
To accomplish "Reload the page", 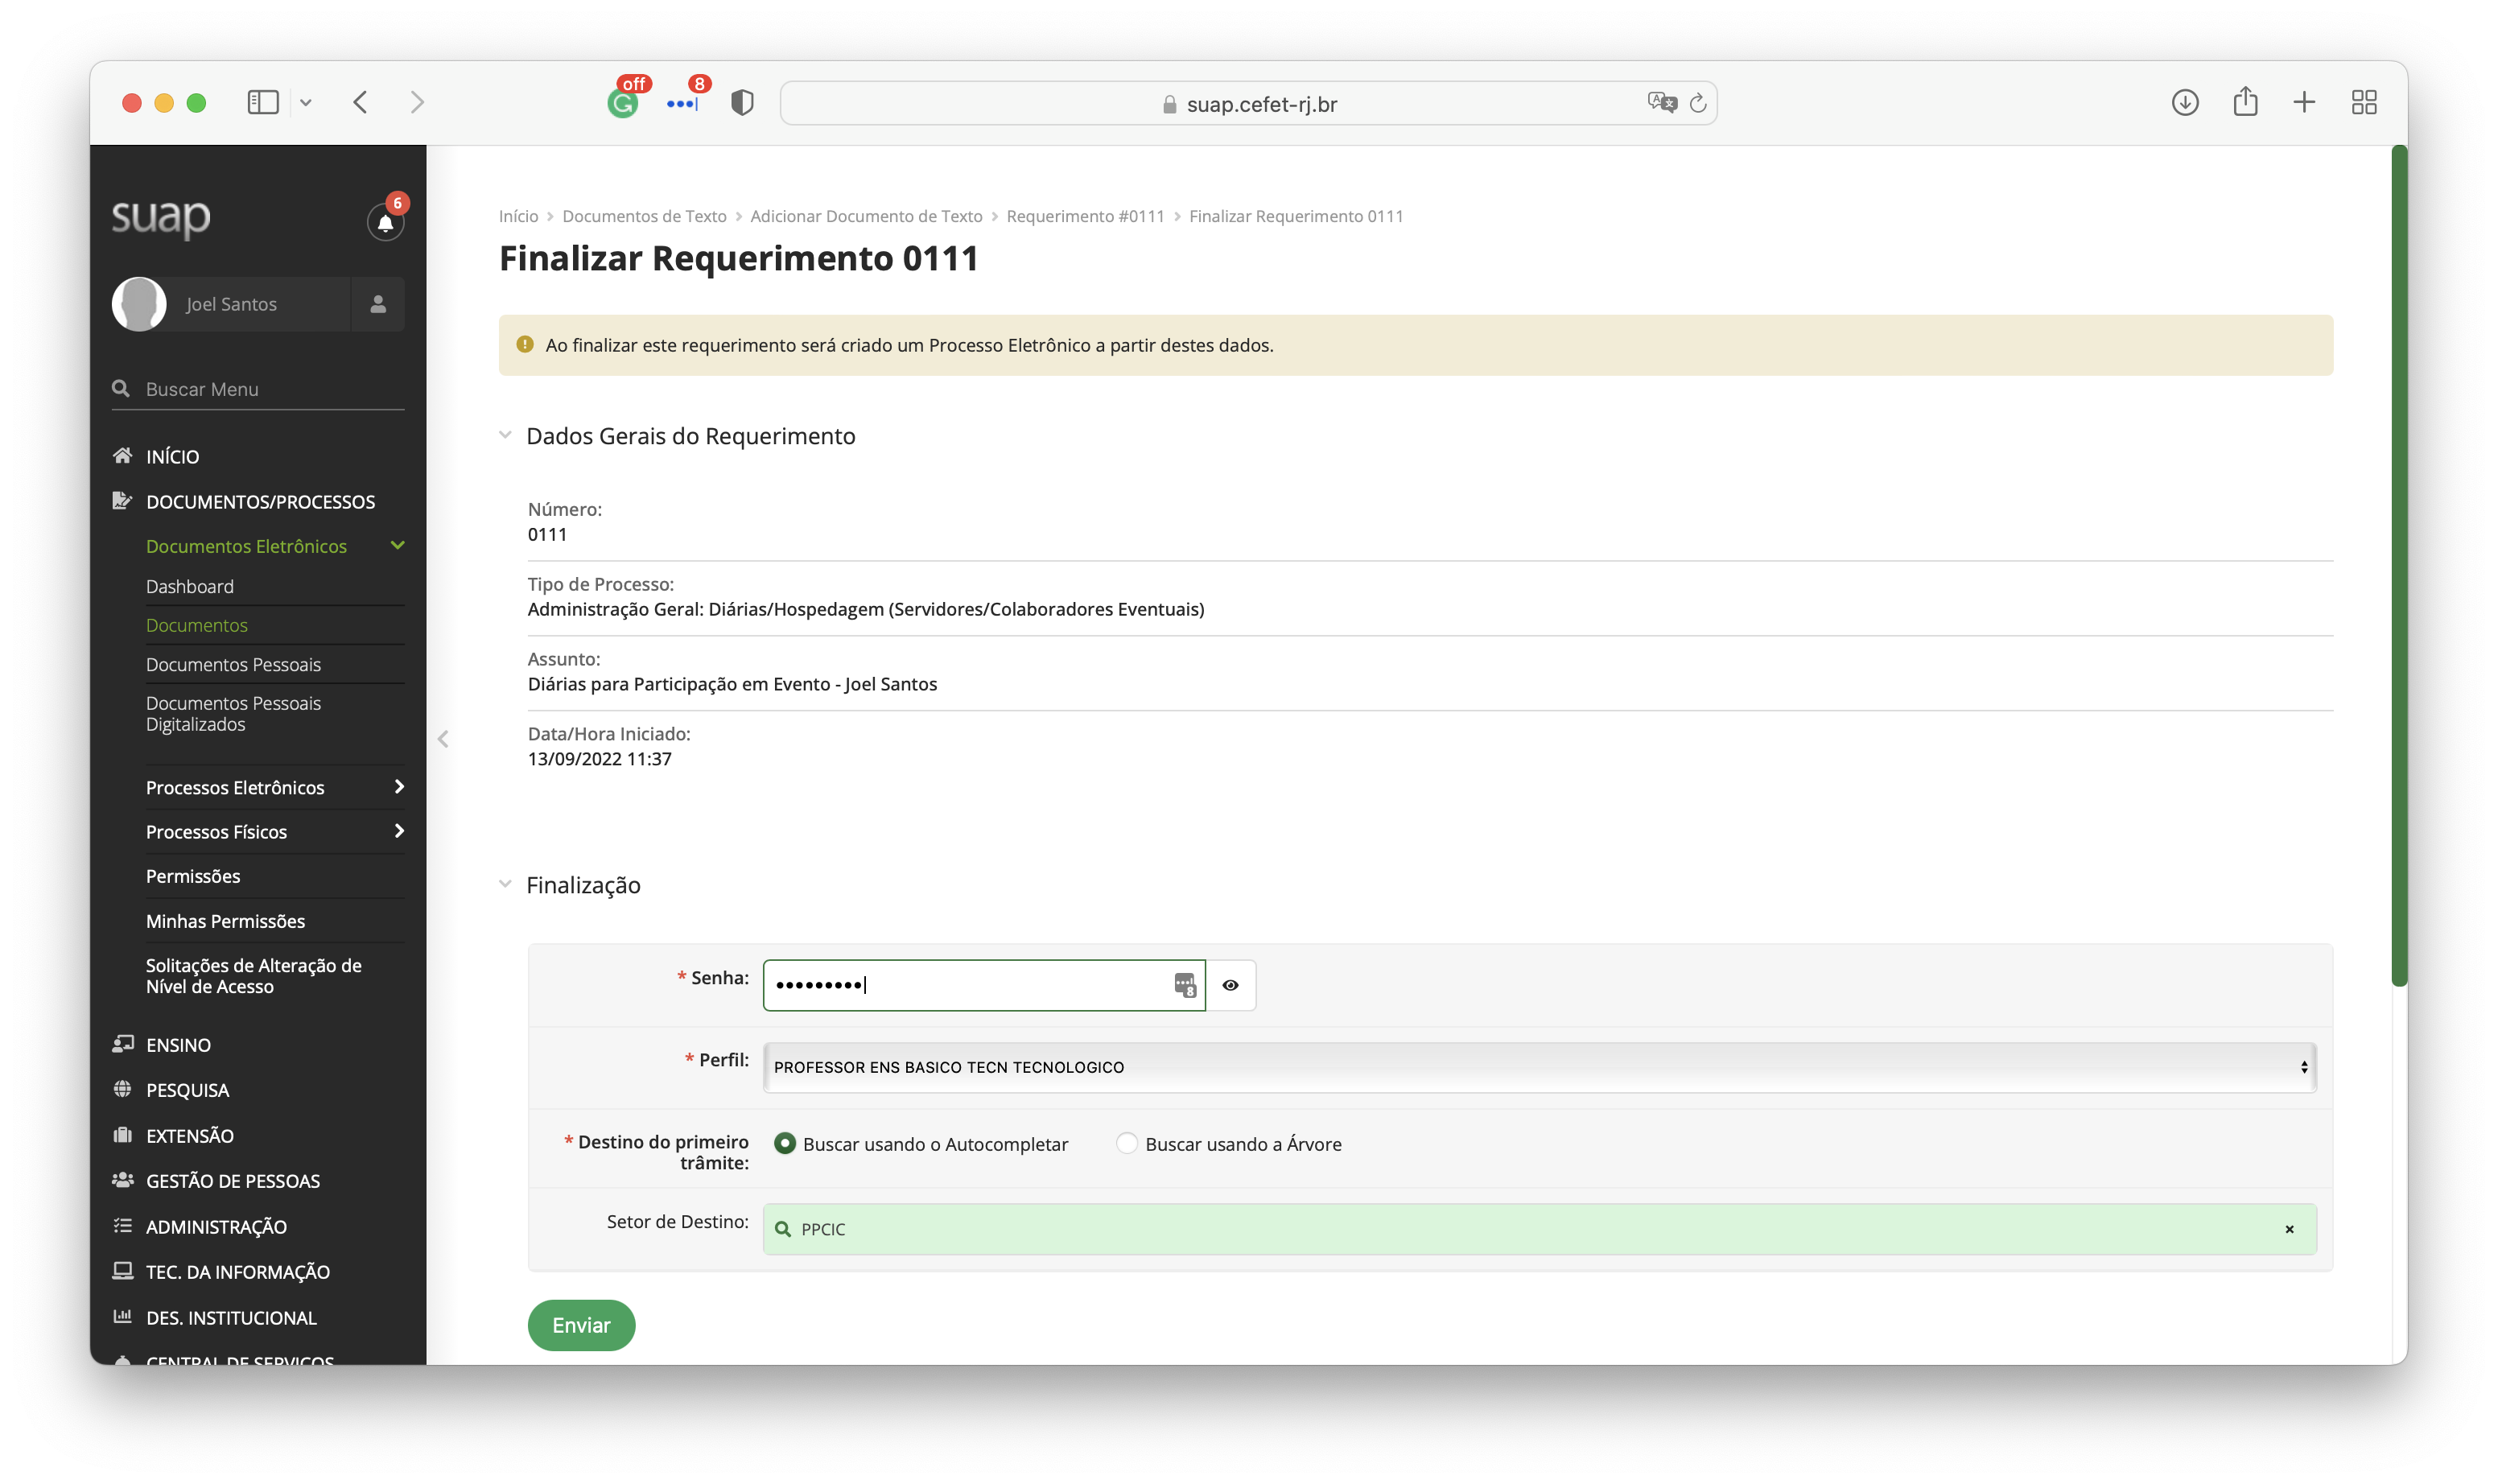I will (1697, 103).
